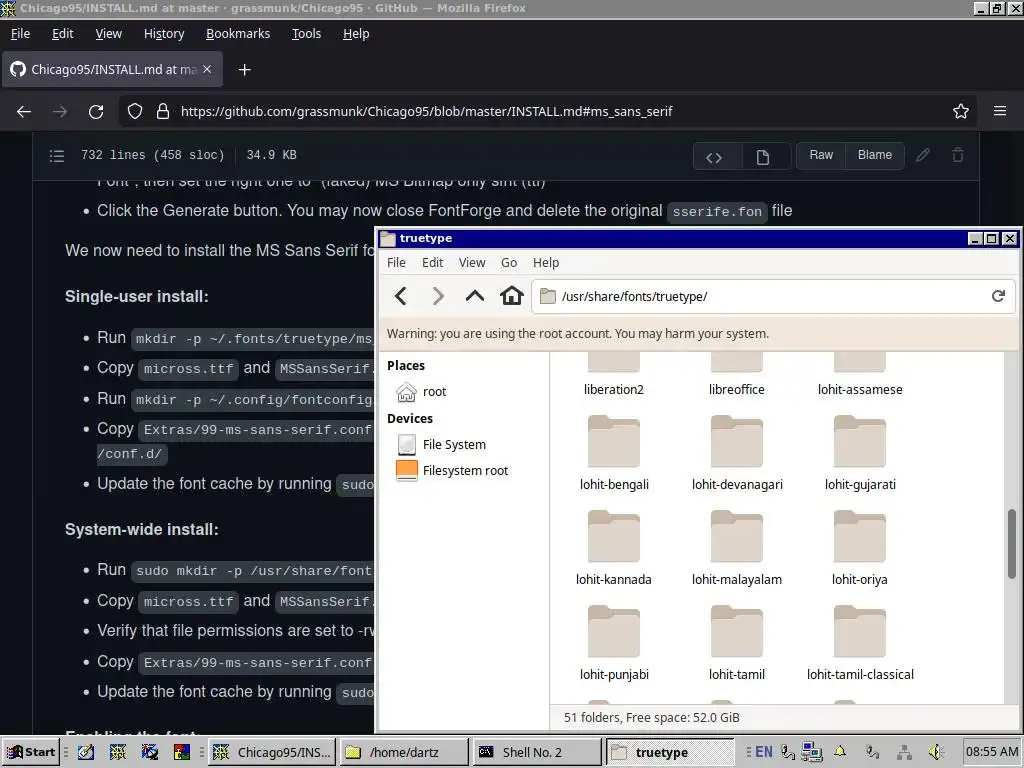Click the volume speaker tray icon
Viewport: 1024px width, 768px height.
tap(936, 752)
